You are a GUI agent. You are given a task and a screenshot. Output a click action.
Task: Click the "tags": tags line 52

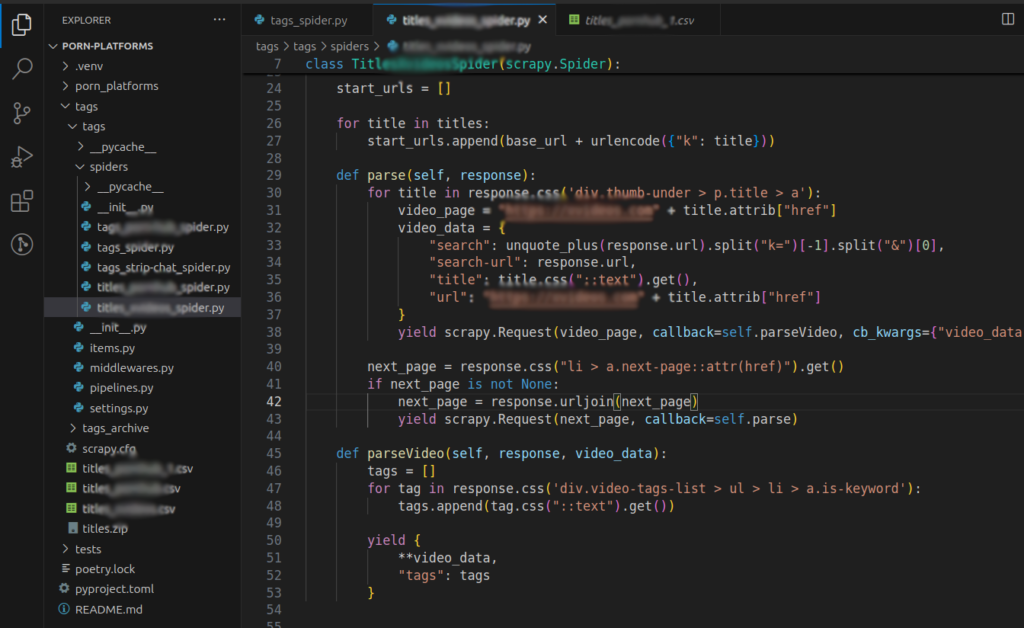(x=443, y=575)
